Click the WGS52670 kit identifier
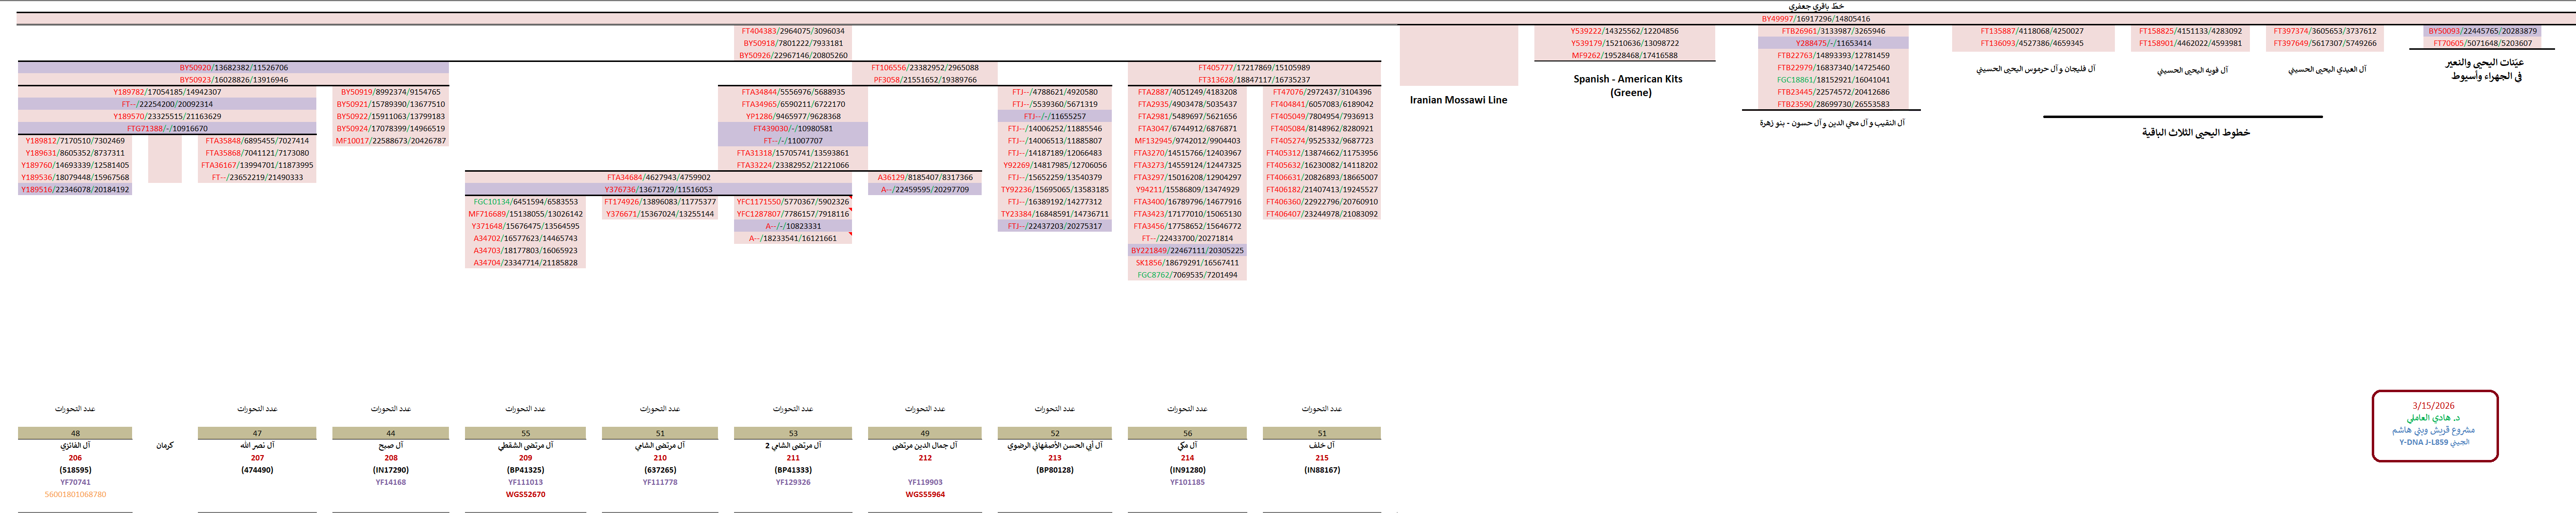Image resolution: width=2576 pixels, height=518 pixels. click(x=525, y=494)
